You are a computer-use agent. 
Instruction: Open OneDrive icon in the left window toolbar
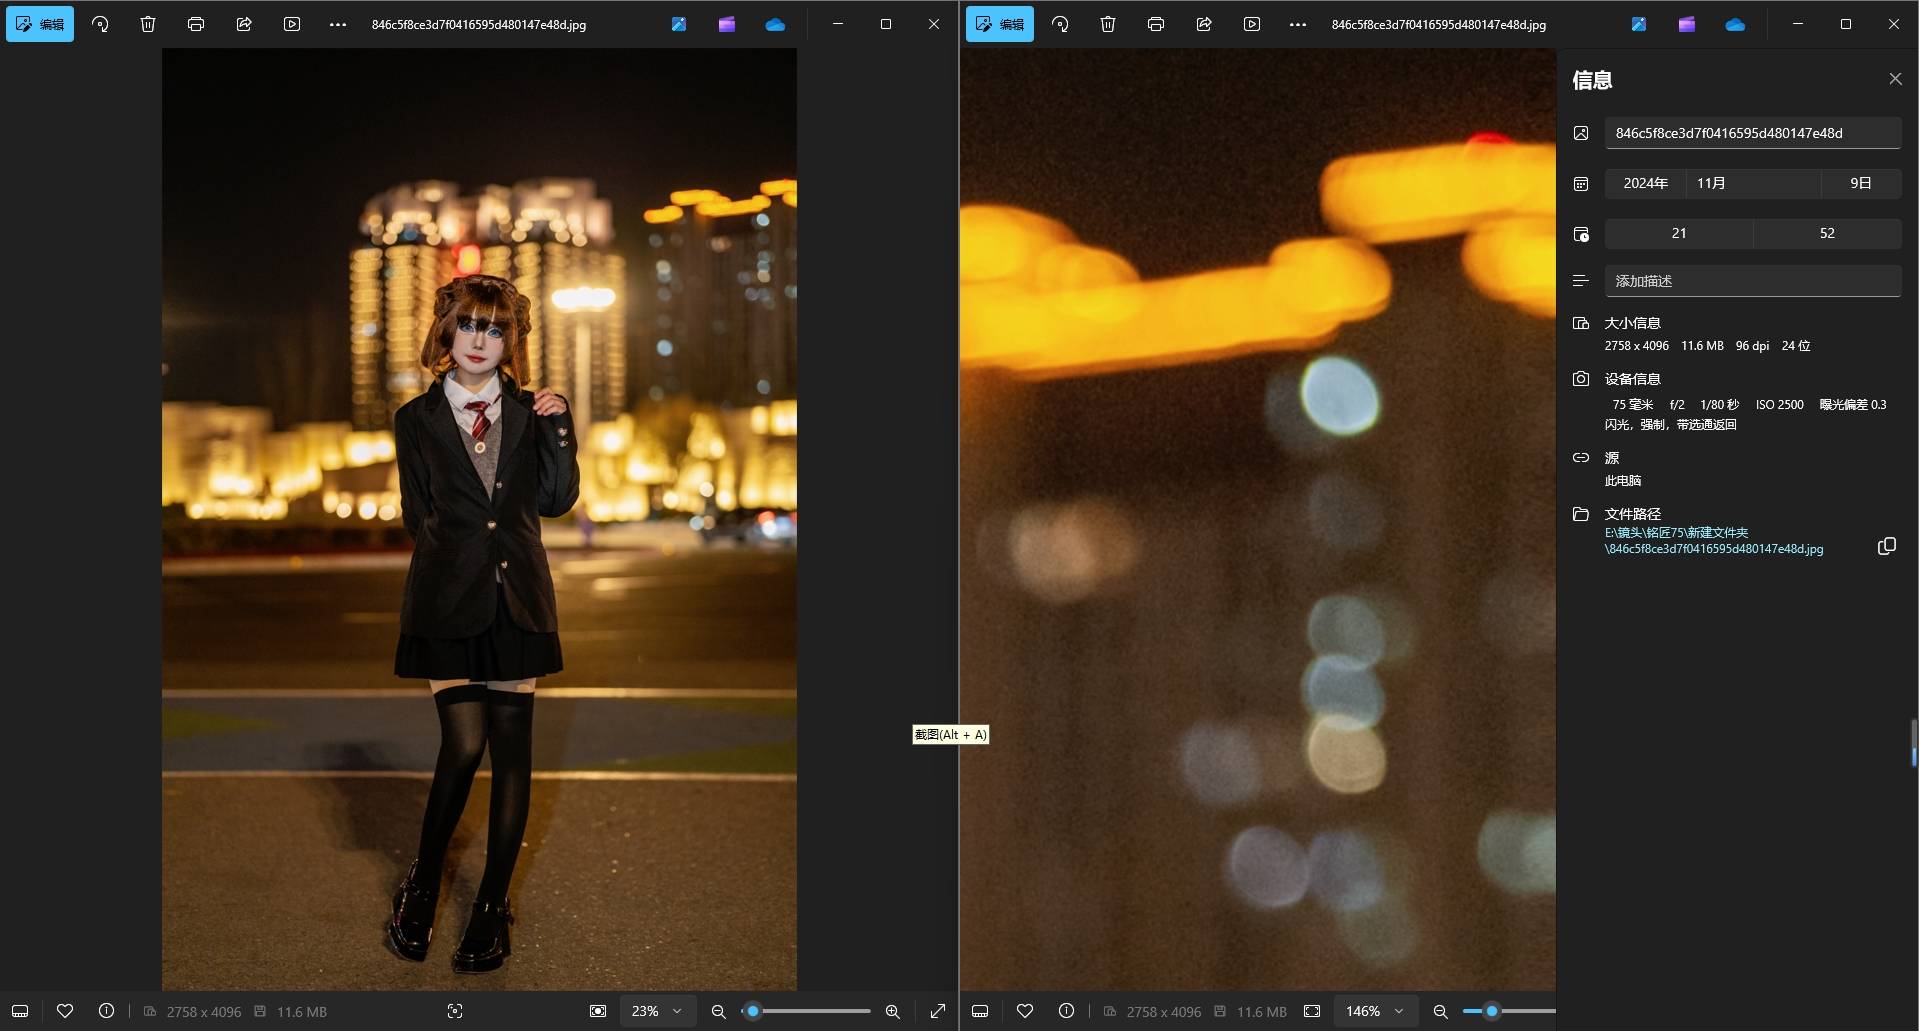point(775,24)
